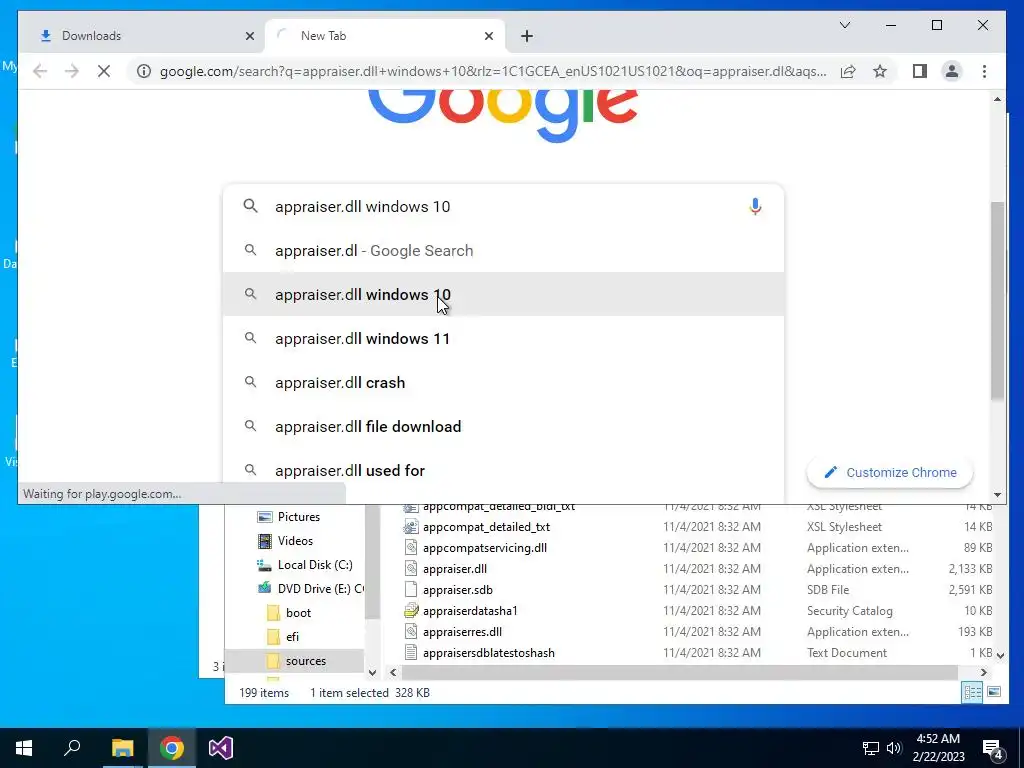Click the appraiser.sdb file icon
The height and width of the screenshot is (768, 1024).
411,590
